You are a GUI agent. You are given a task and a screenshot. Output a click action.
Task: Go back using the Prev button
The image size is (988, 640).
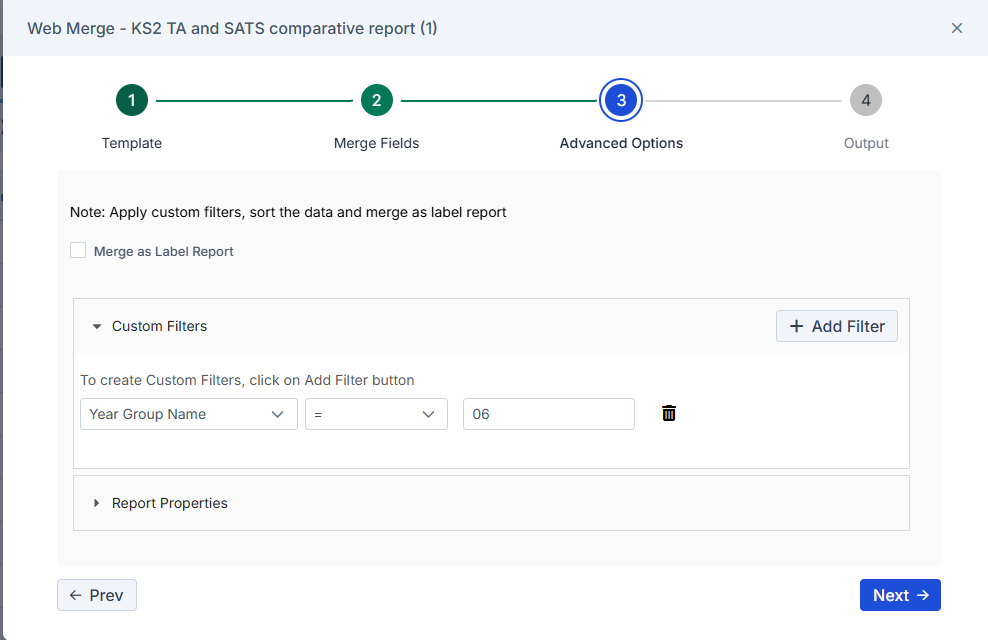click(97, 595)
